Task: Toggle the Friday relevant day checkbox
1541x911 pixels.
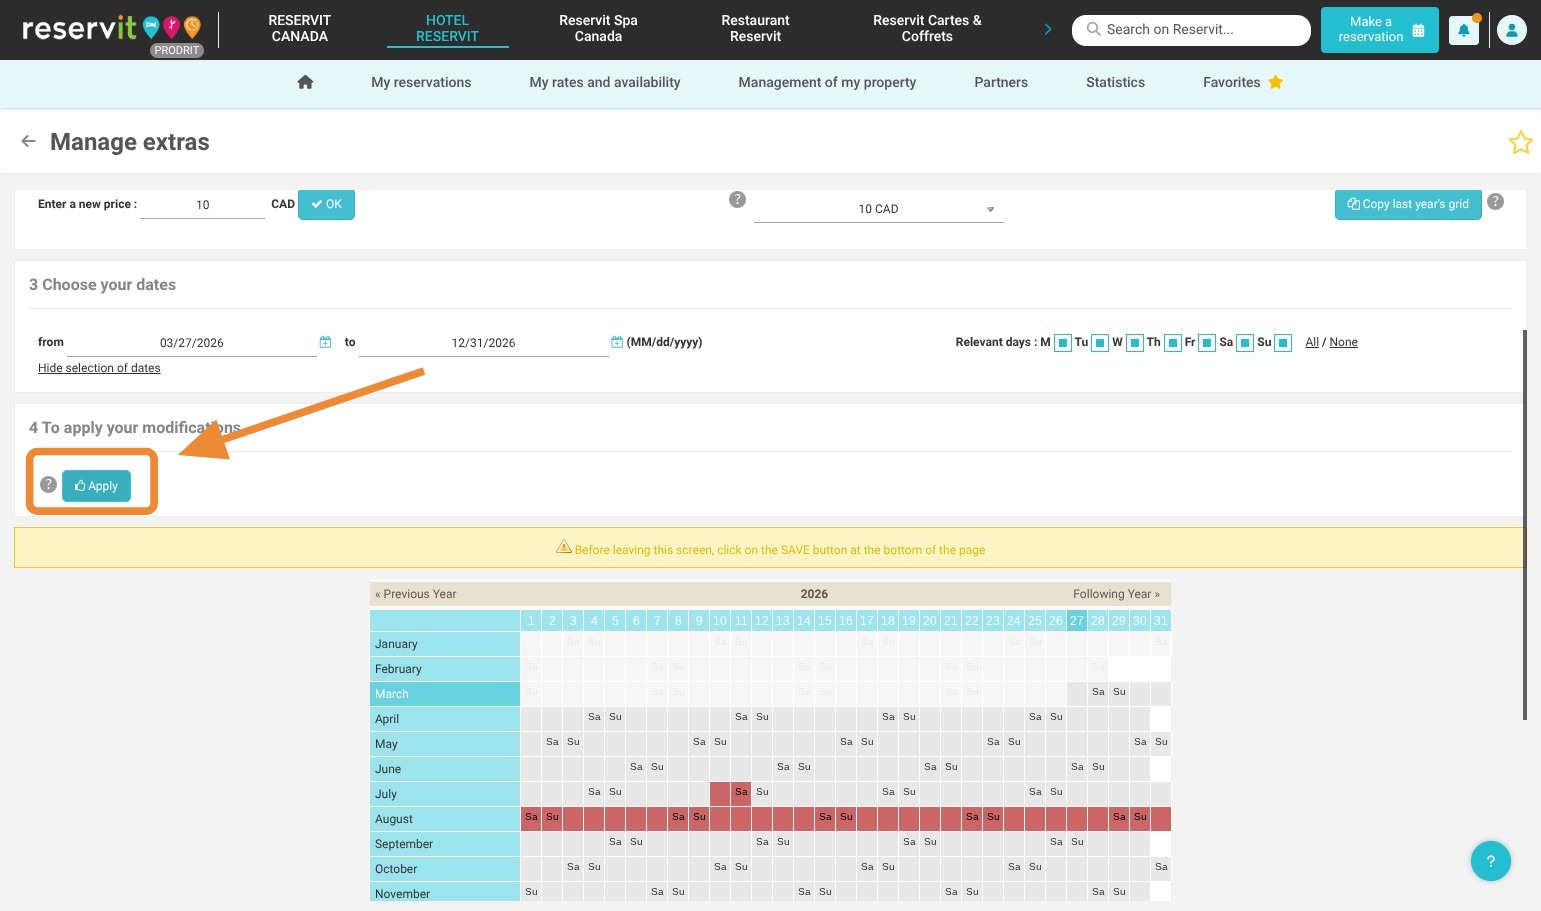Action: coord(1207,343)
